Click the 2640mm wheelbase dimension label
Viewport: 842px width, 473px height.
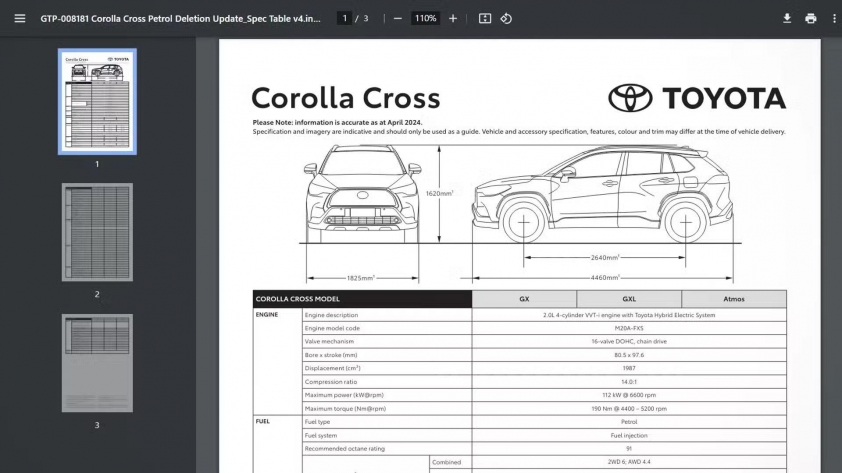point(605,258)
